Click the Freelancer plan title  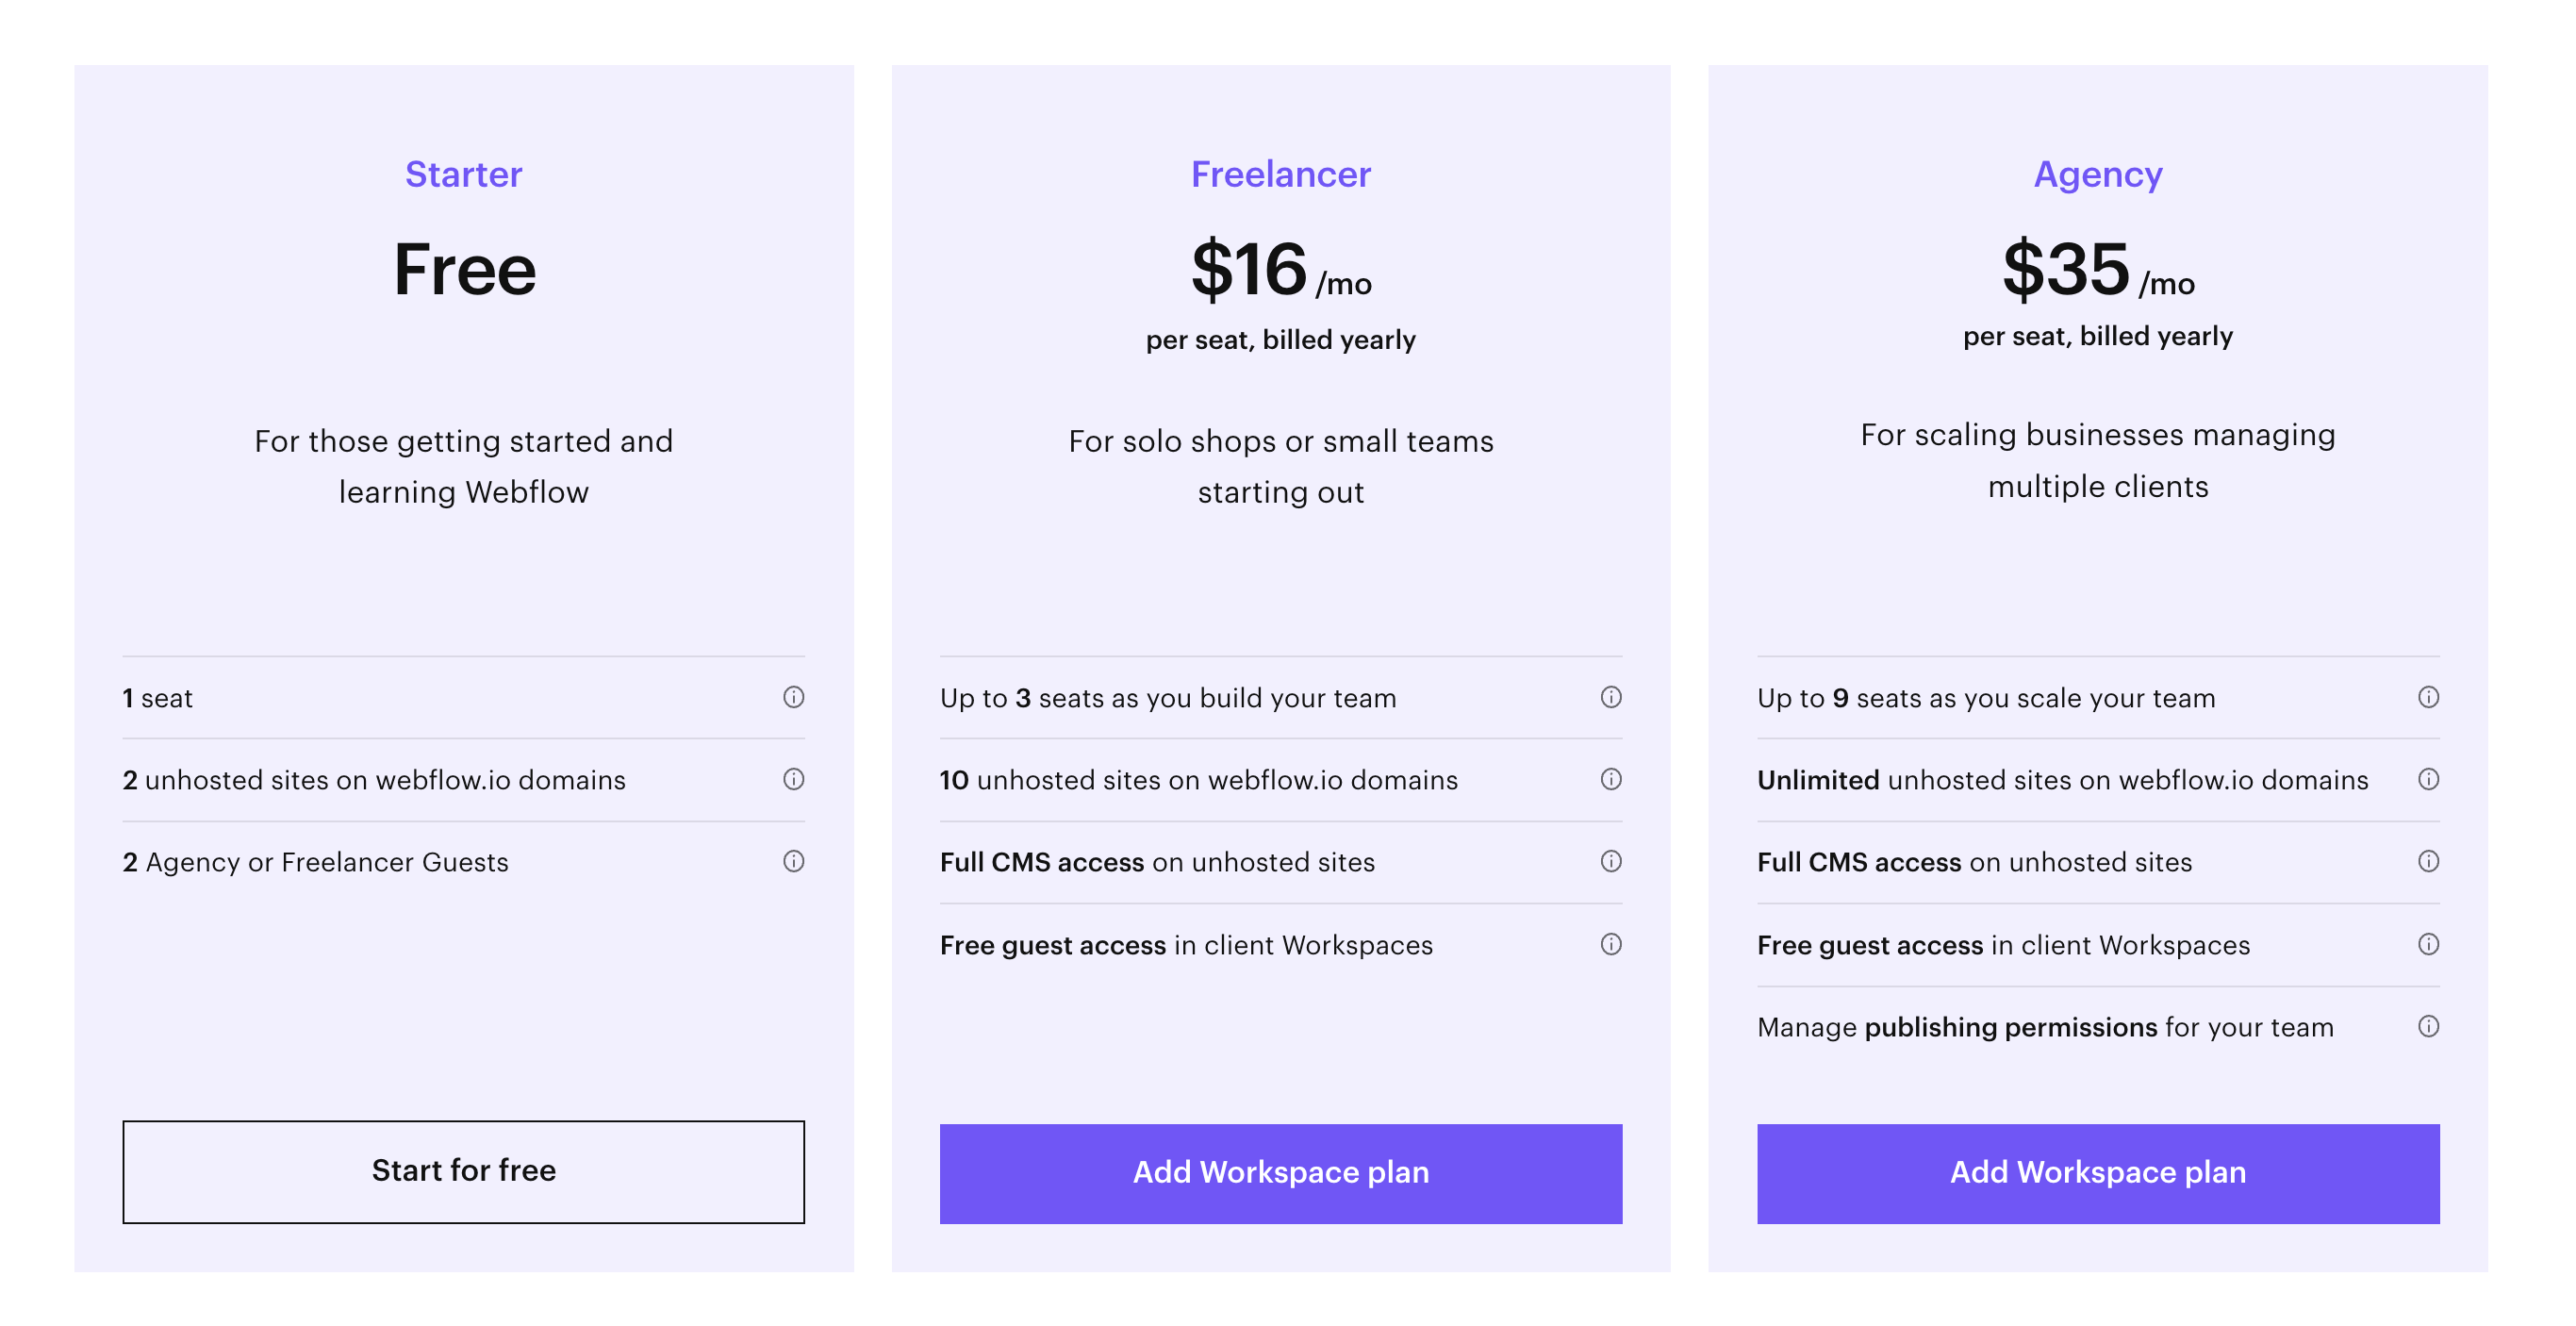pyautogui.click(x=1280, y=174)
